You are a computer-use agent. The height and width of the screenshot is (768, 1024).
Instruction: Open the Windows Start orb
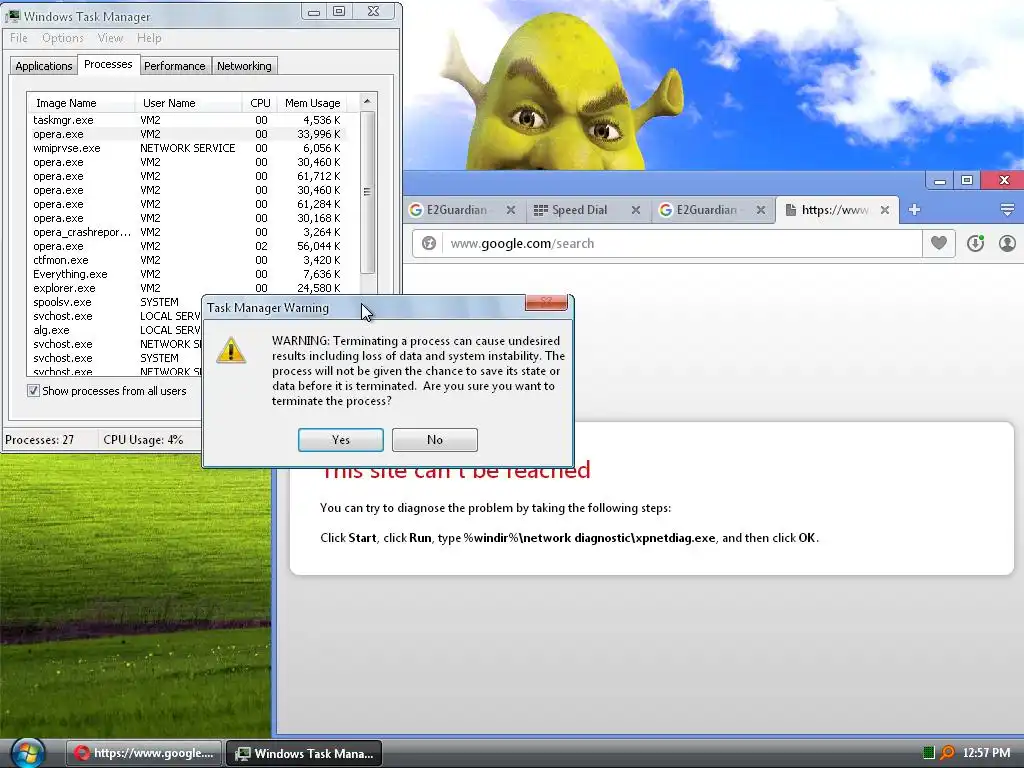pyautogui.click(x=27, y=753)
